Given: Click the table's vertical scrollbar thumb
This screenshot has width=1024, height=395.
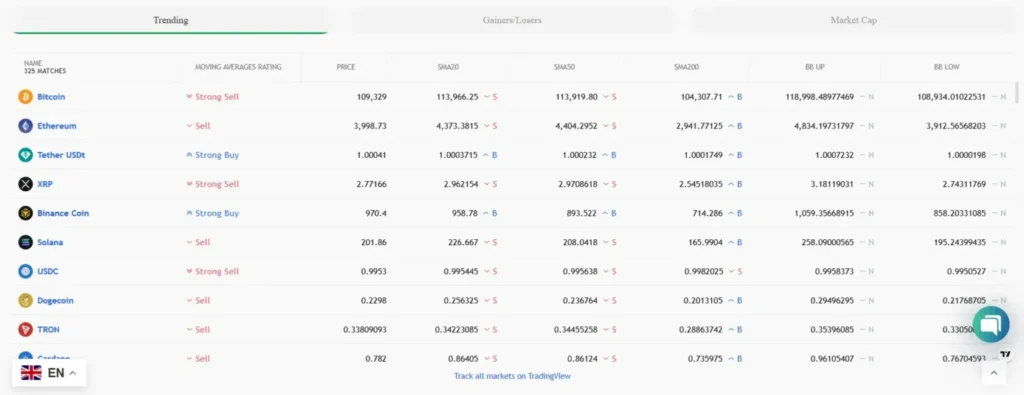Looking at the screenshot, I should [x=1016, y=93].
